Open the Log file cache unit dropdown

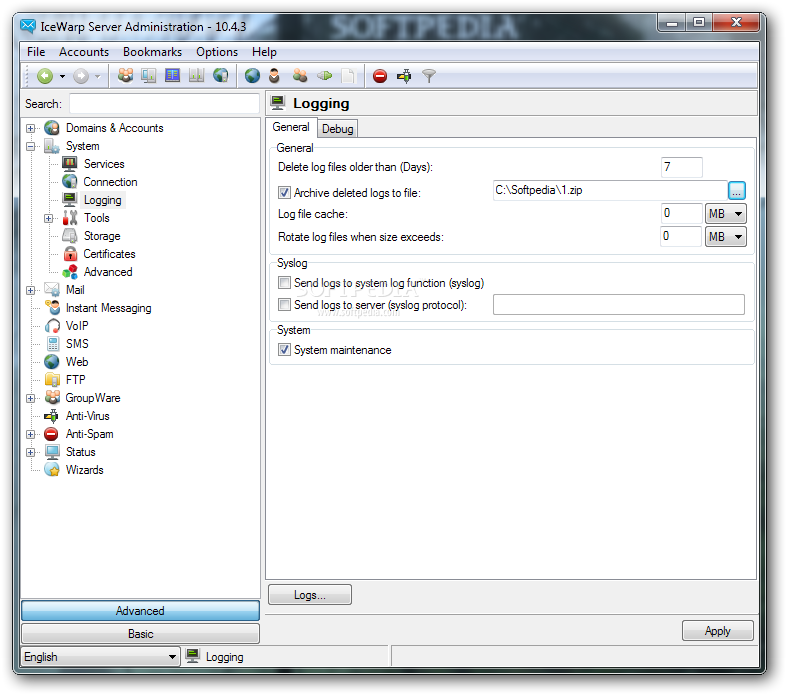(725, 214)
